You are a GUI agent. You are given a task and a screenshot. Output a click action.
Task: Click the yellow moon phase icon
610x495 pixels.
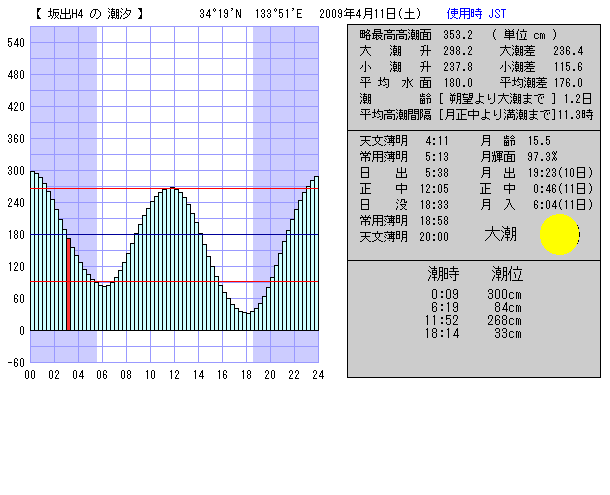559,234
